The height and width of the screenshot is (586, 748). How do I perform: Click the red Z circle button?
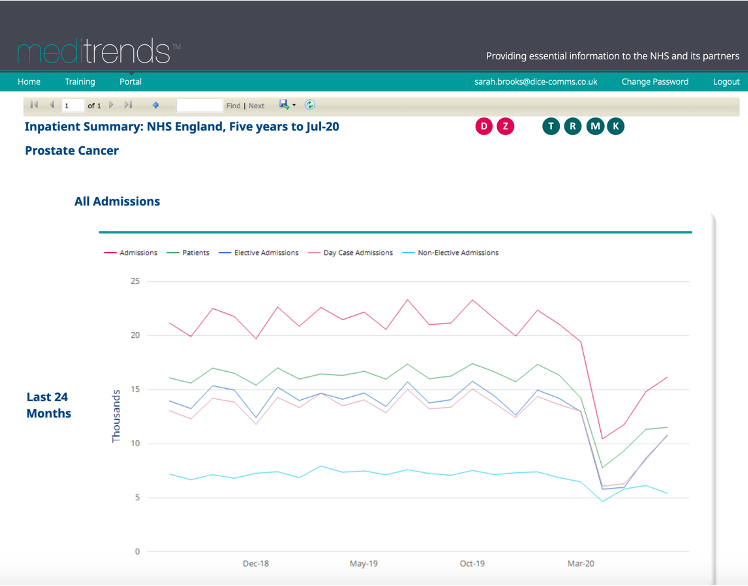505,126
